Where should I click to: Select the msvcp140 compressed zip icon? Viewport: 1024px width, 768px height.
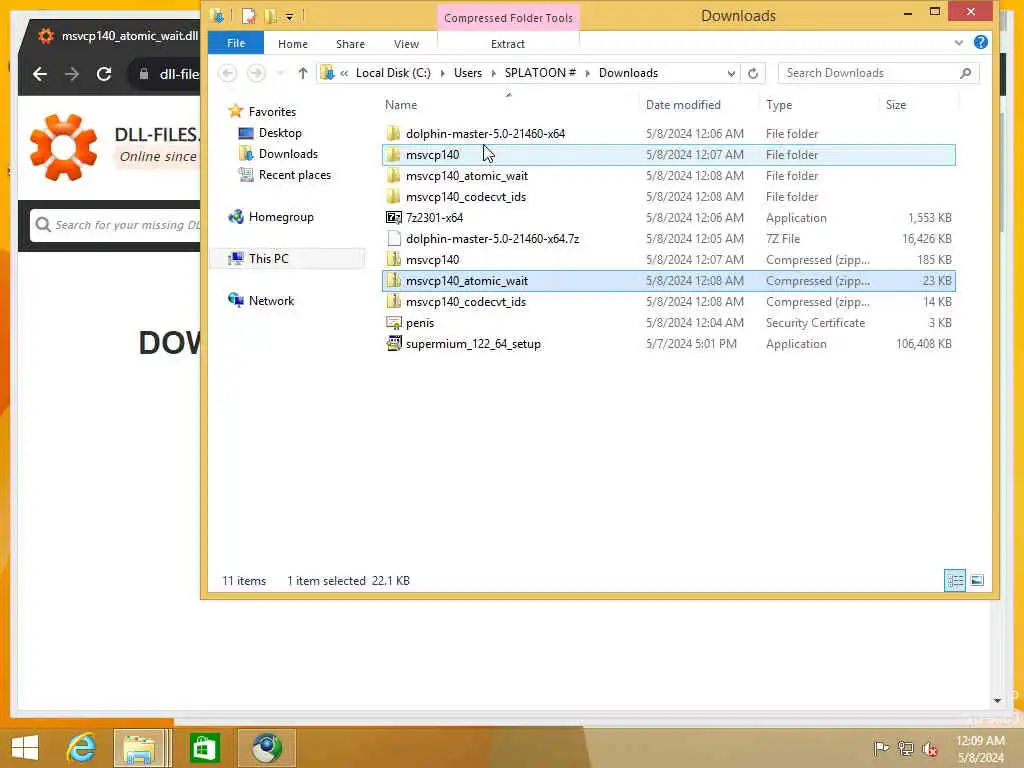tap(393, 259)
